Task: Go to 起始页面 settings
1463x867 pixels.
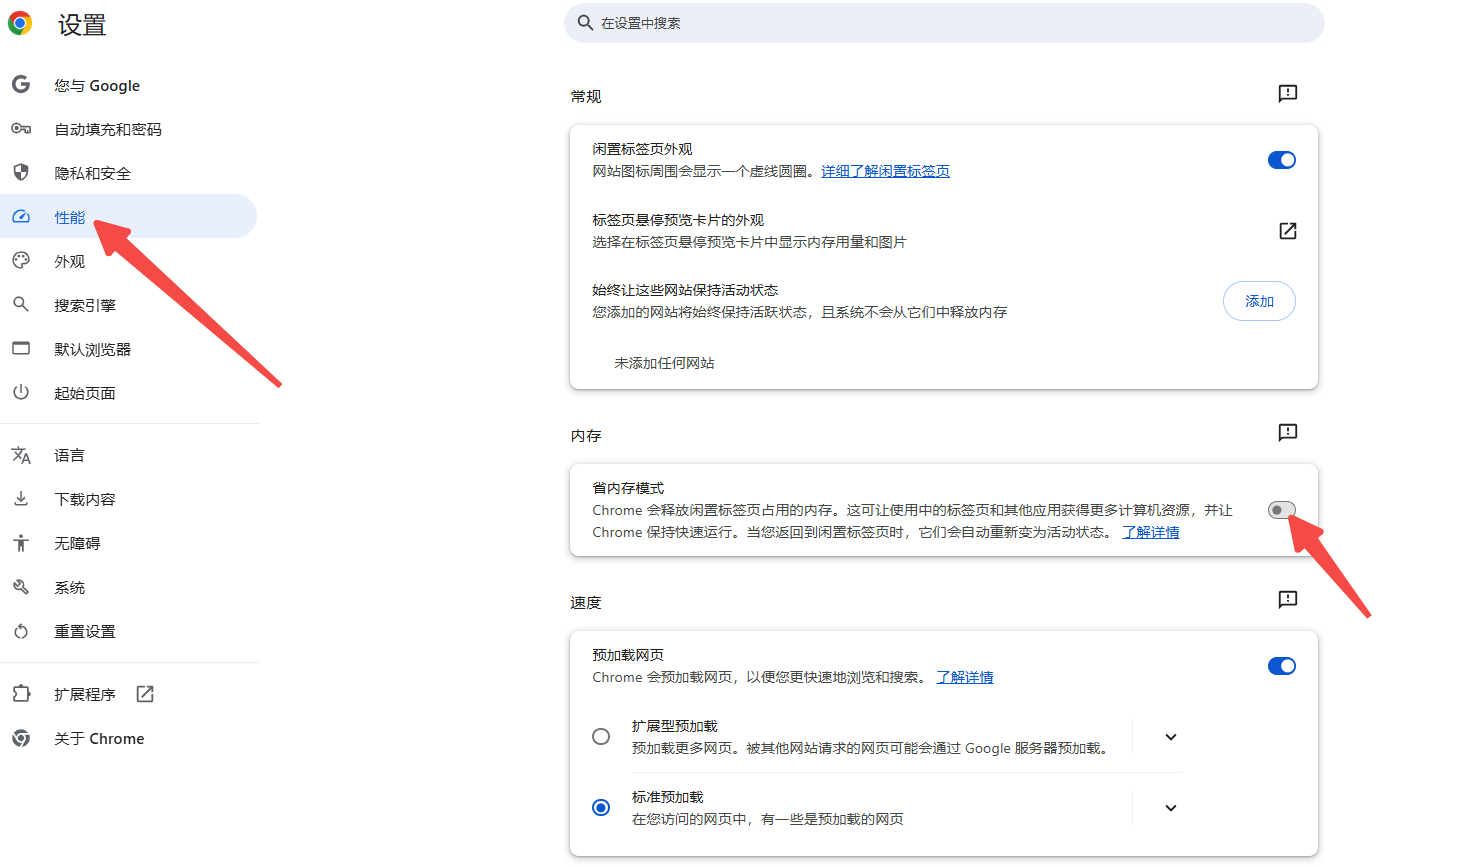Action: point(128,393)
